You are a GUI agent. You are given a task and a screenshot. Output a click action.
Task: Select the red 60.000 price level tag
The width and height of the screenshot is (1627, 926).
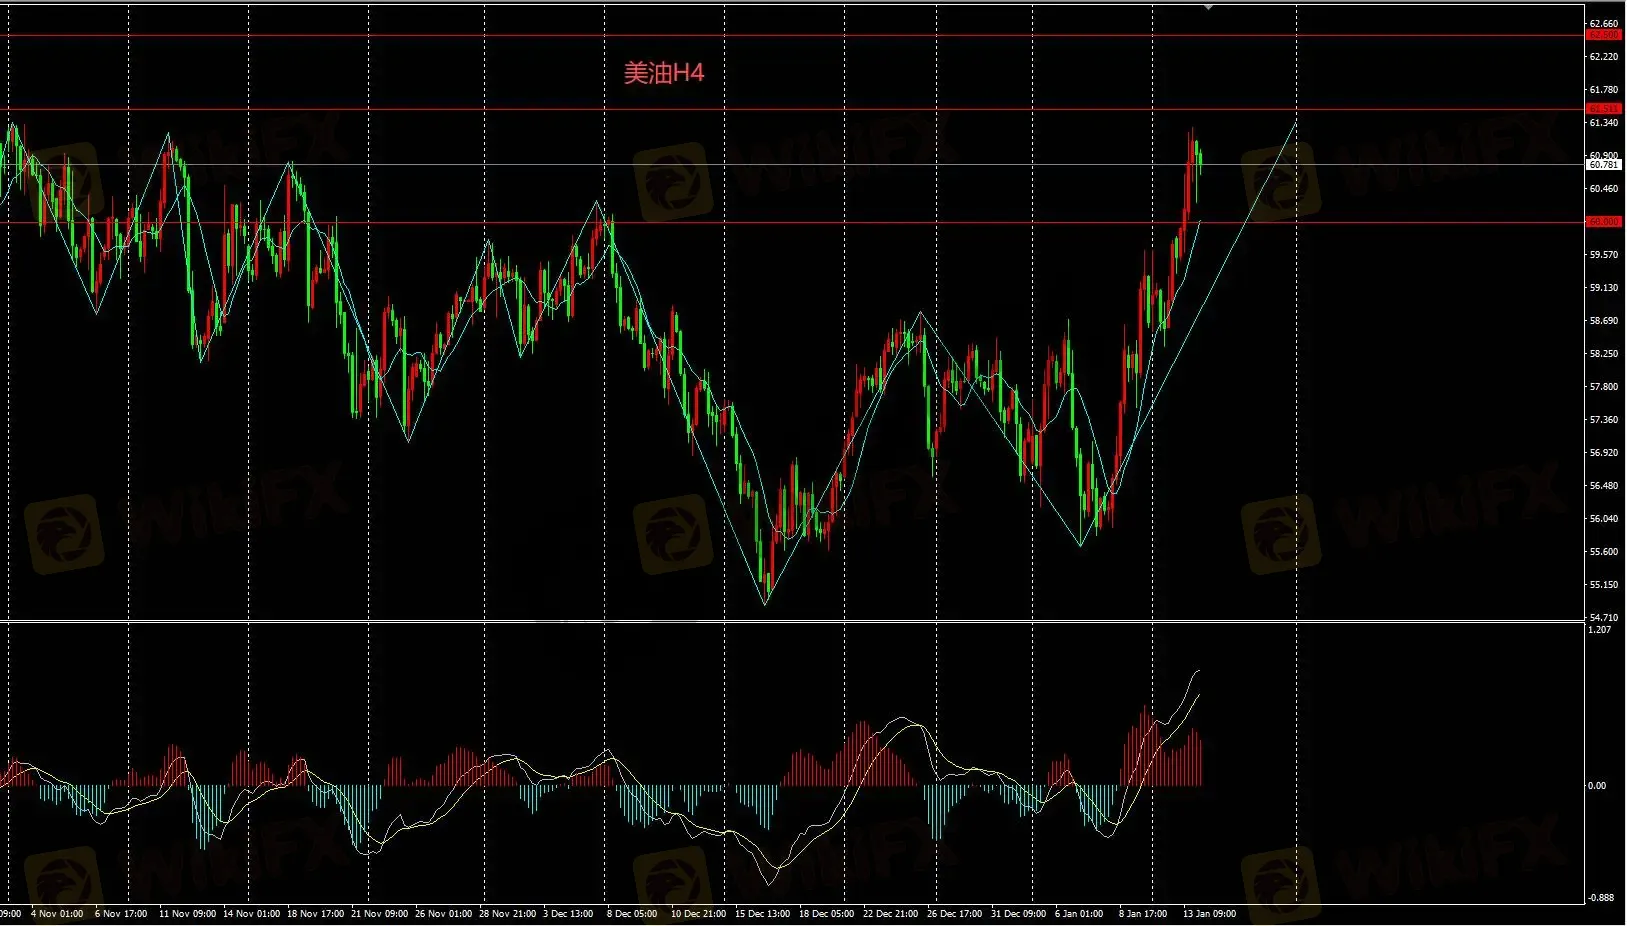coord(1603,222)
